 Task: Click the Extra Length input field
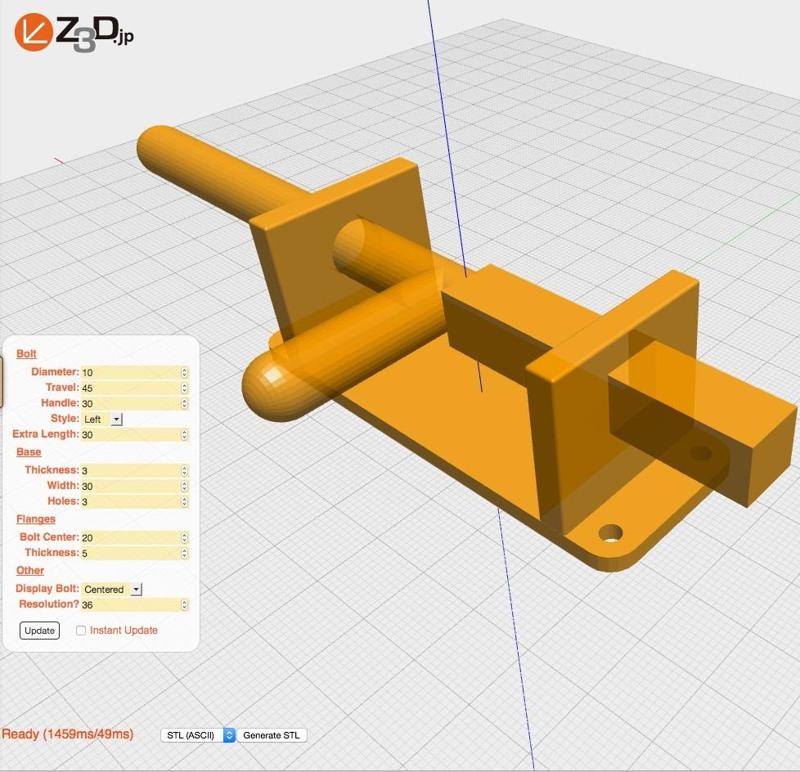click(135, 435)
